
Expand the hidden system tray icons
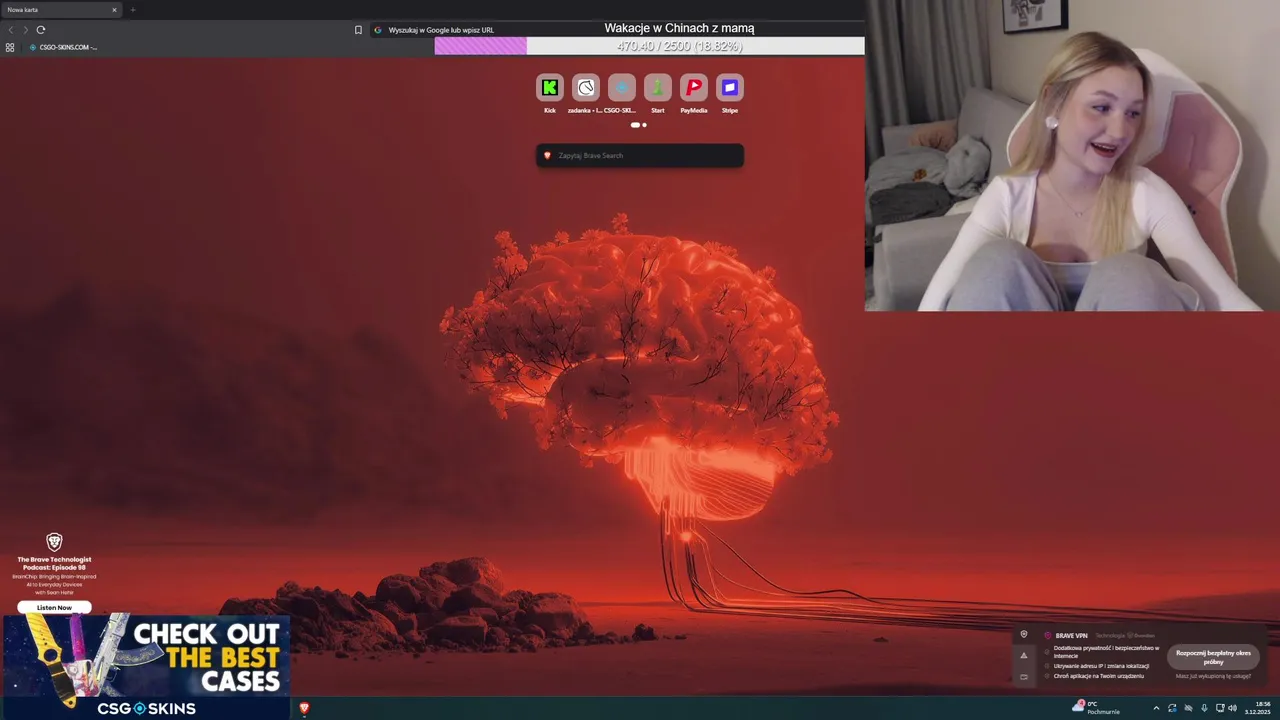click(1156, 708)
